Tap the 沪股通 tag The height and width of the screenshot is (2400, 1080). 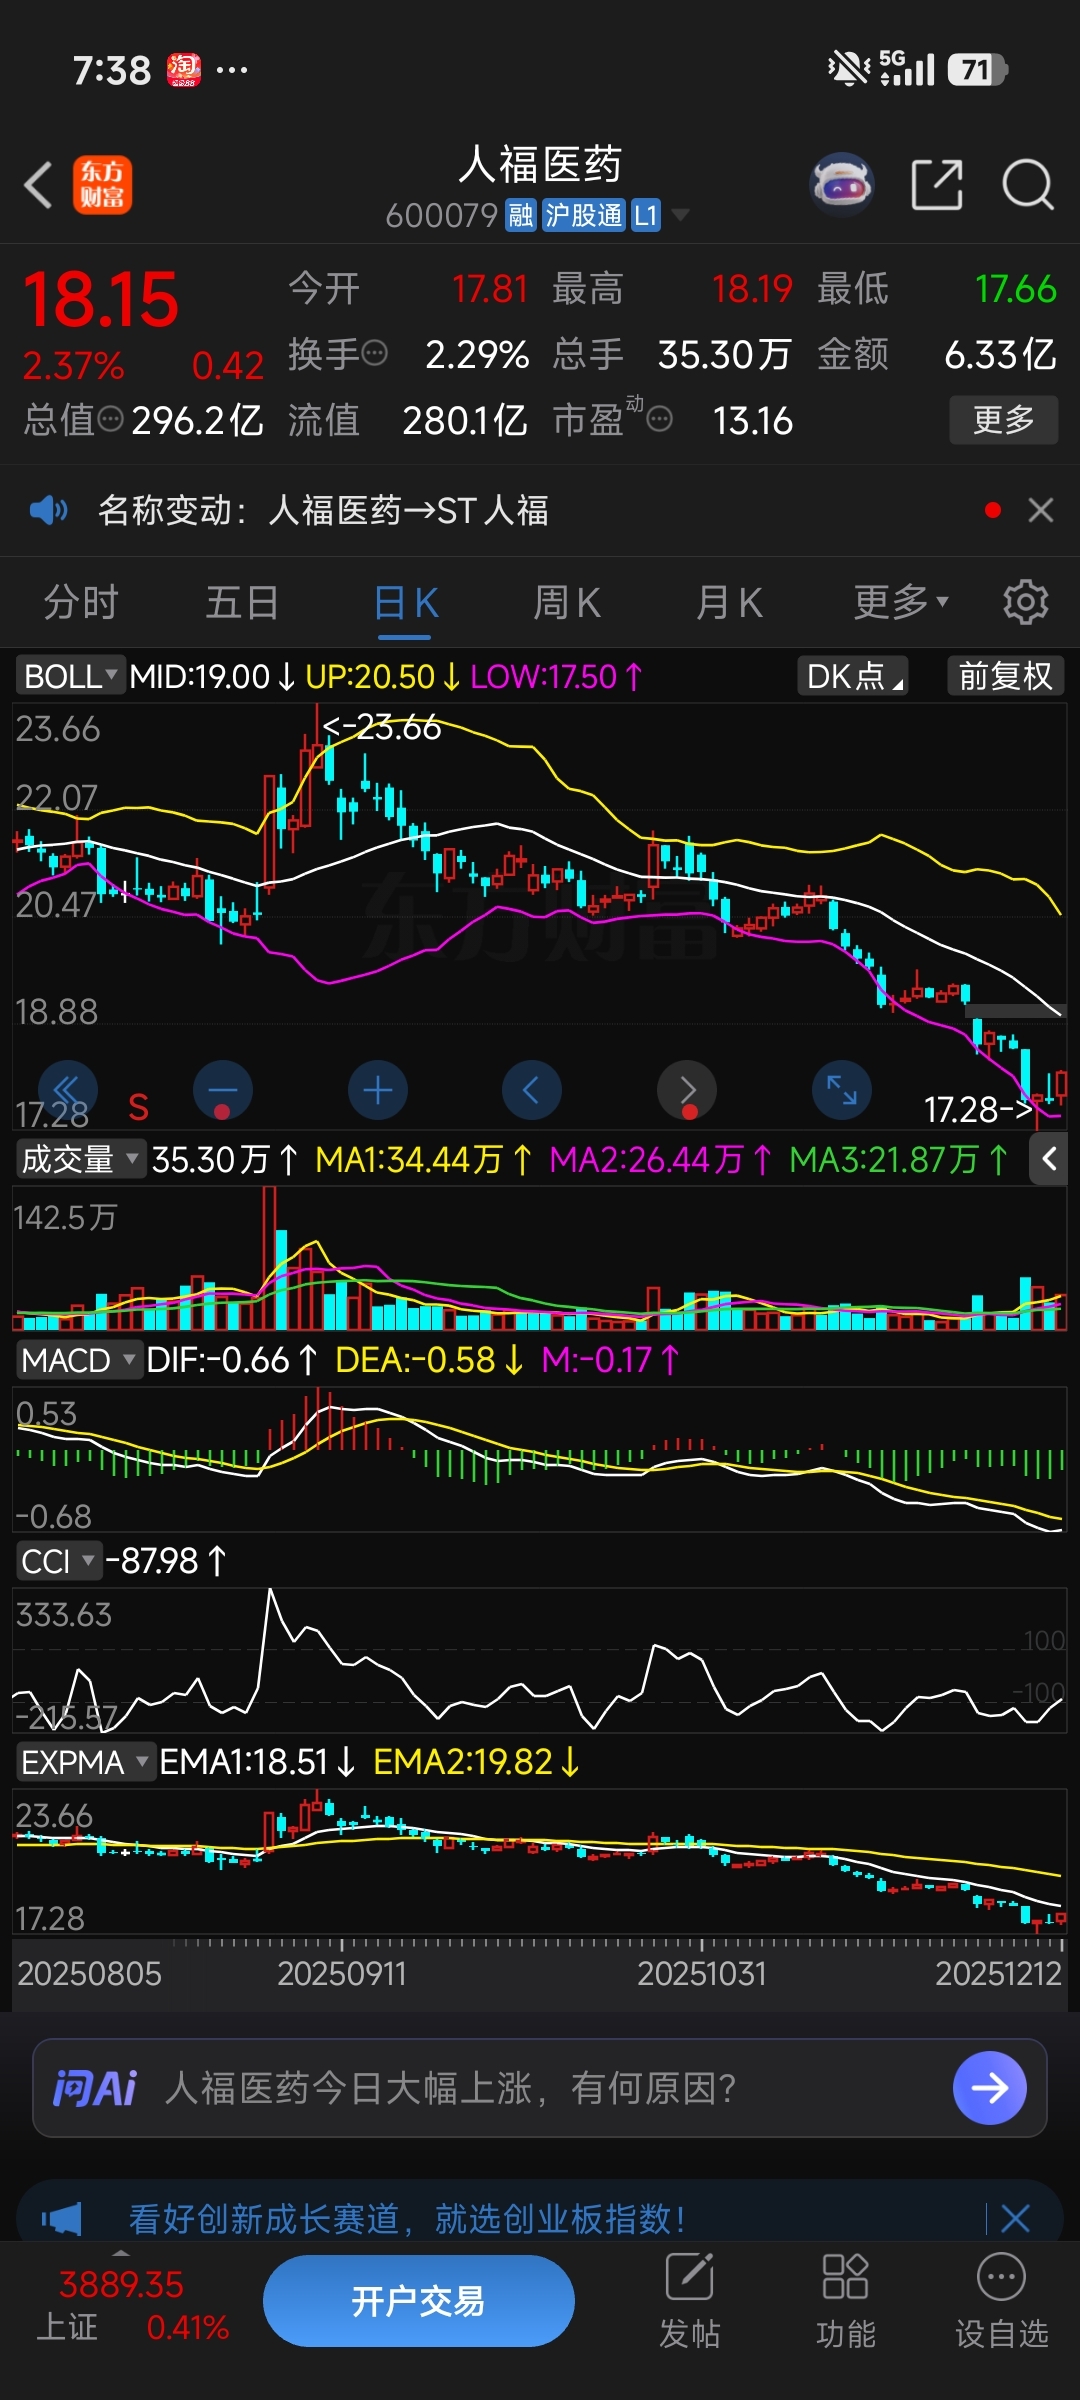583,215
